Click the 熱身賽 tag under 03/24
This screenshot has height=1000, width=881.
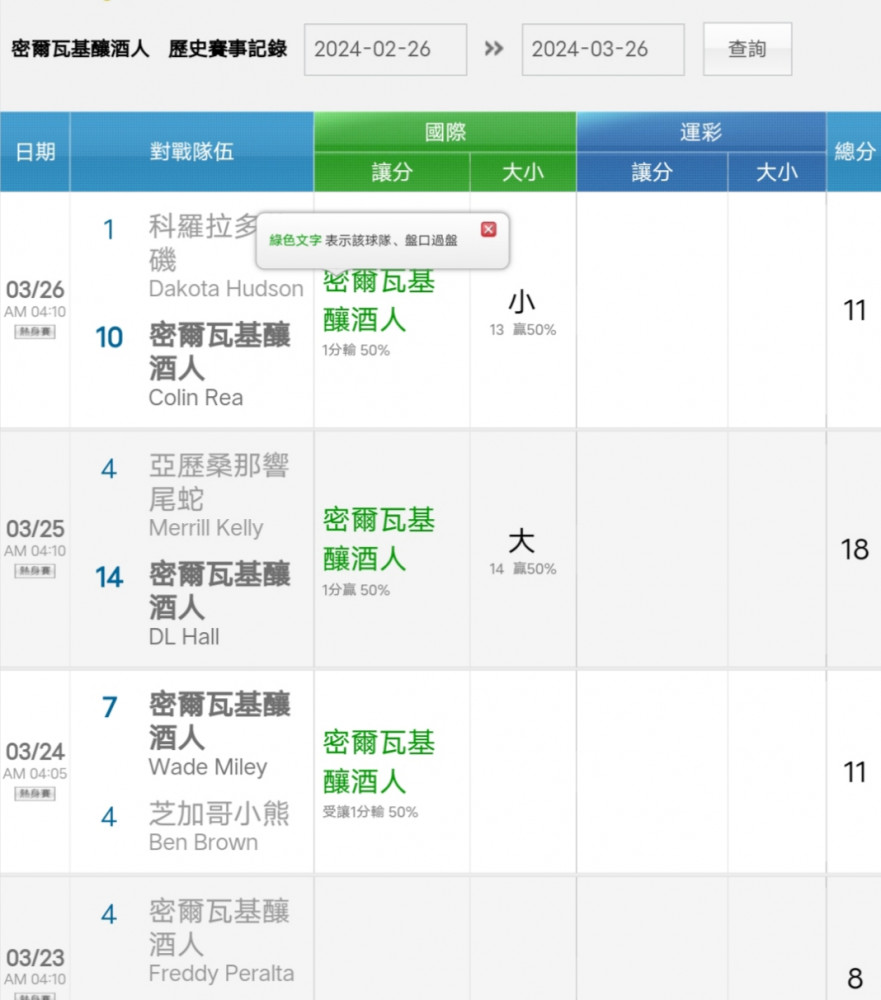(x=35, y=793)
